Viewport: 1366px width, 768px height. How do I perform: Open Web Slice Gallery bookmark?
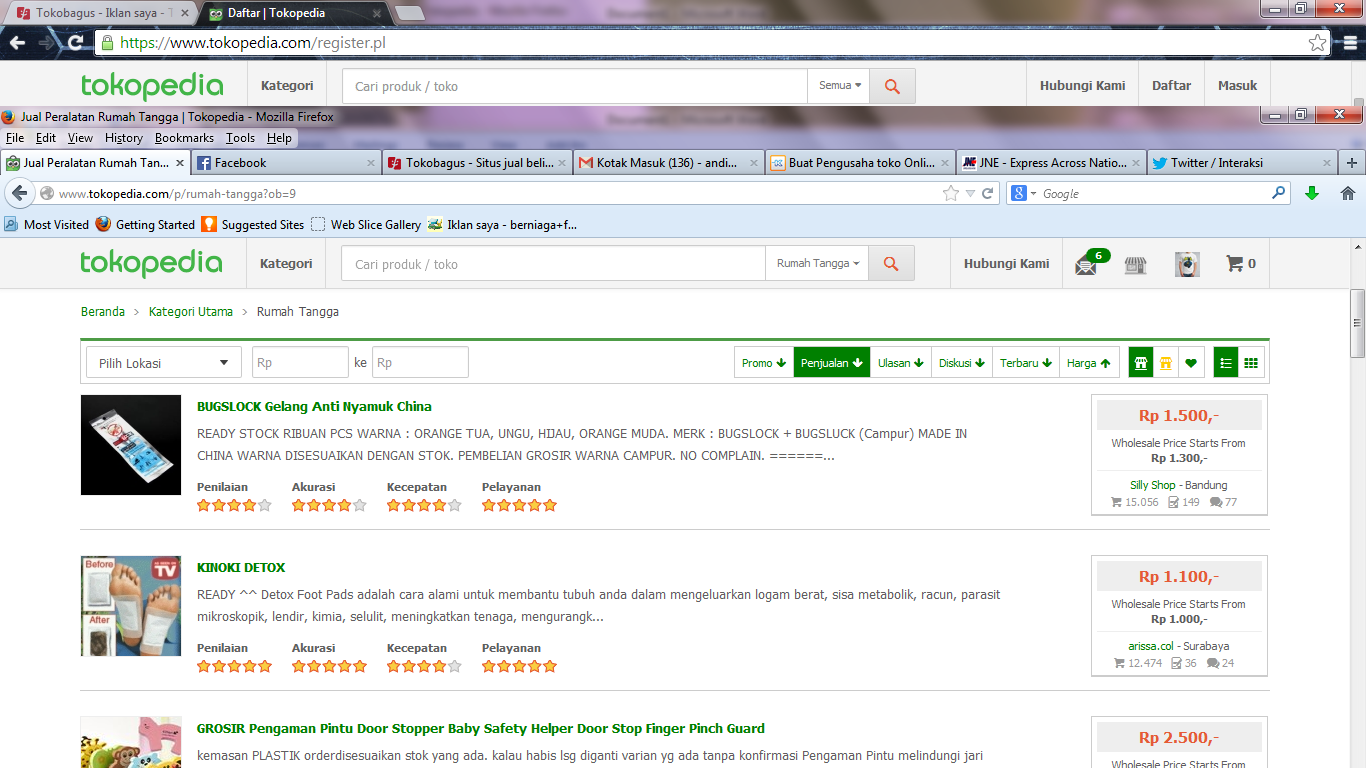[x=366, y=224]
